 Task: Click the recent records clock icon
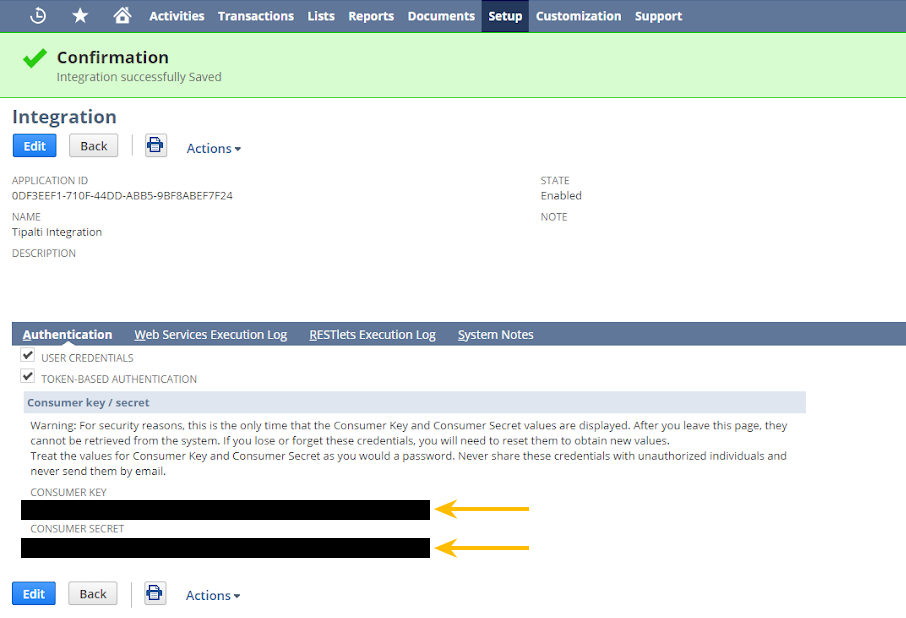[38, 15]
